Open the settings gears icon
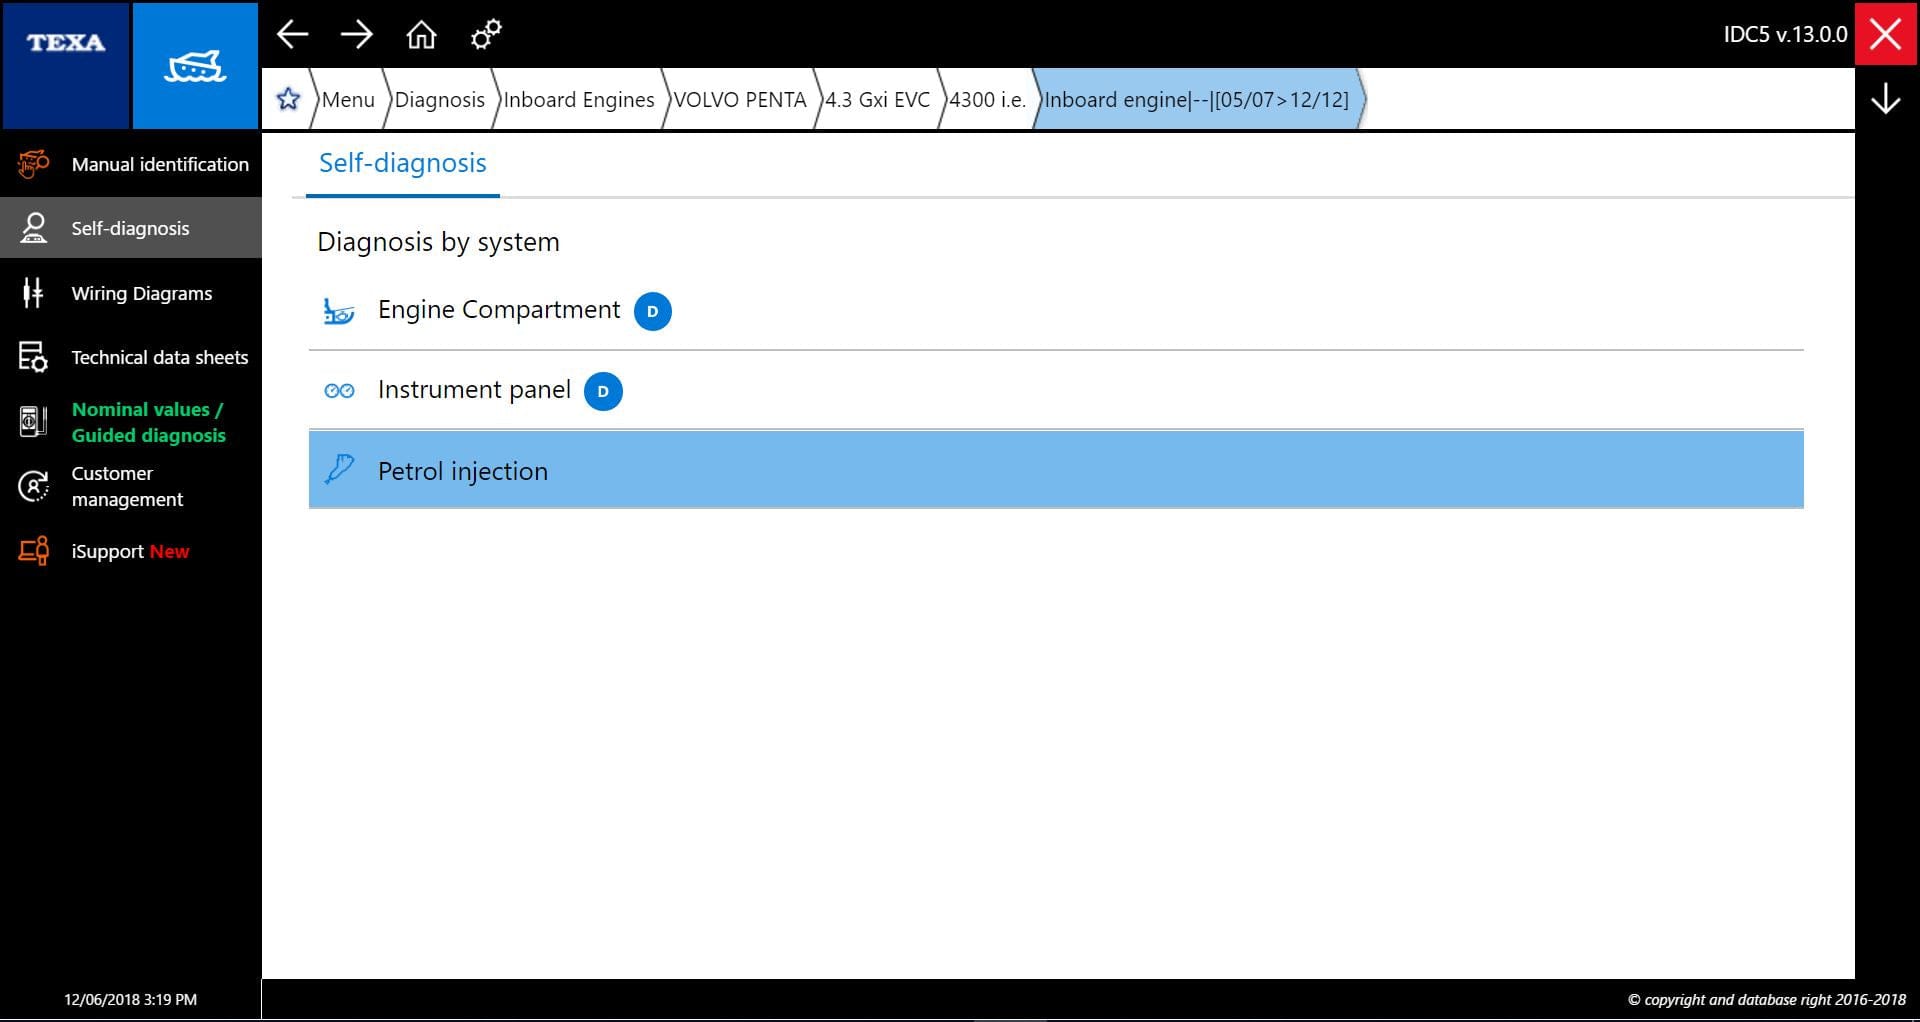 click(x=485, y=33)
